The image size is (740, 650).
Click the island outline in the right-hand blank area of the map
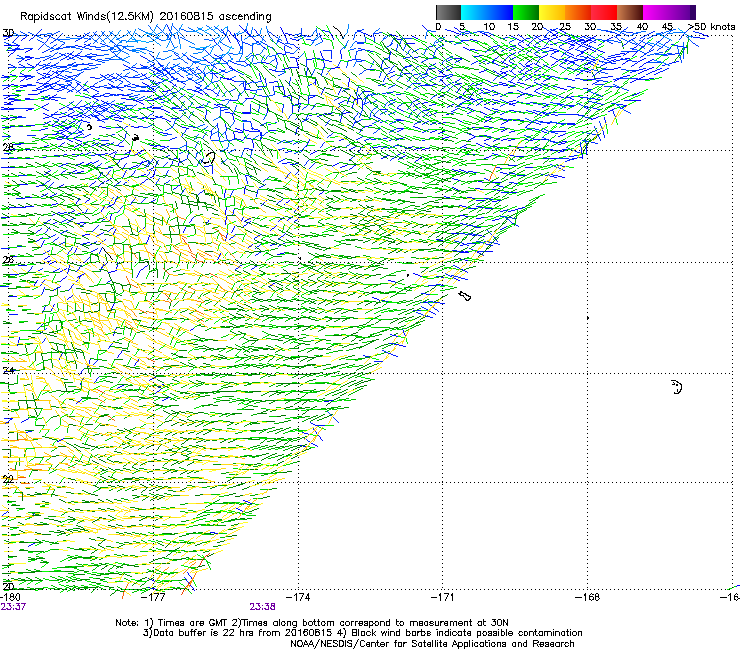tap(677, 387)
